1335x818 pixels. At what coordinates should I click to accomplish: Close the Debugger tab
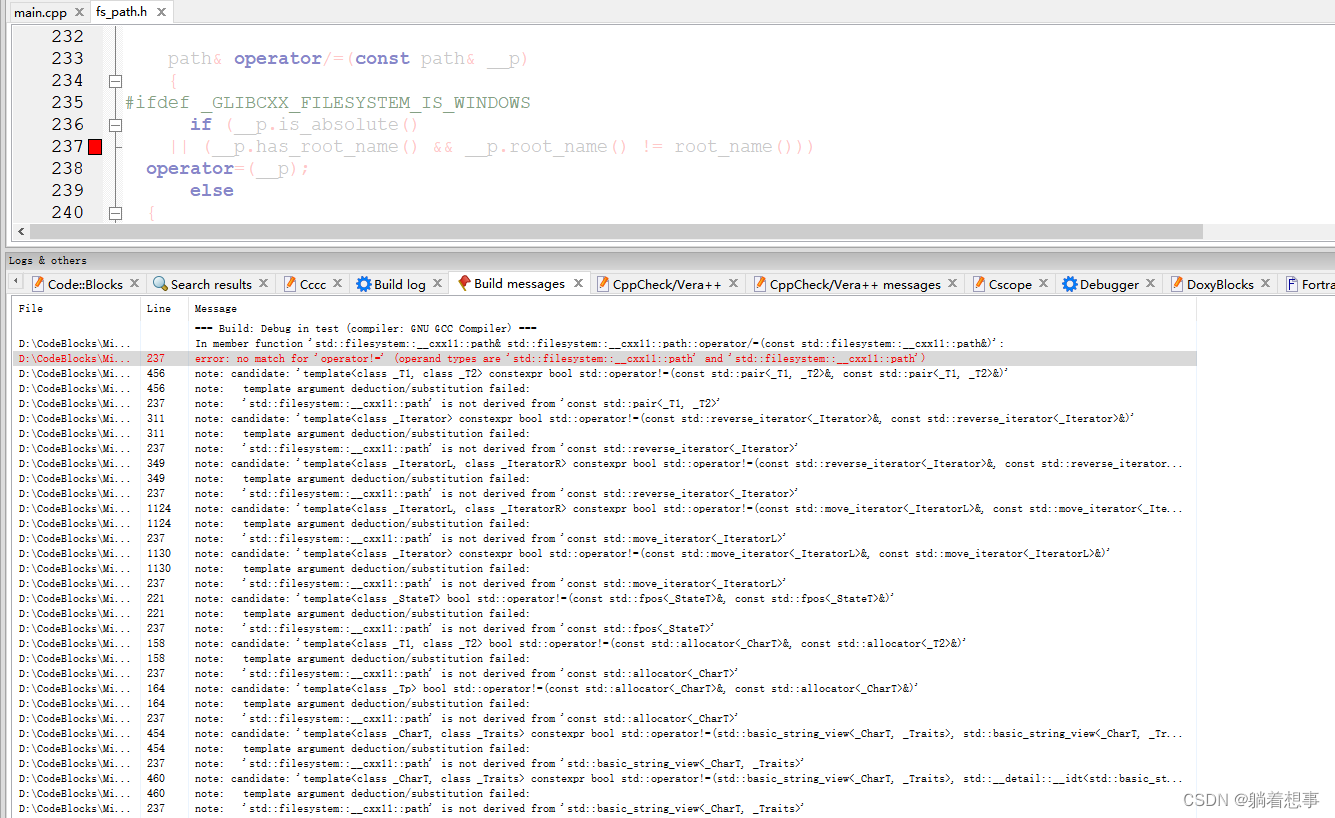point(1152,284)
